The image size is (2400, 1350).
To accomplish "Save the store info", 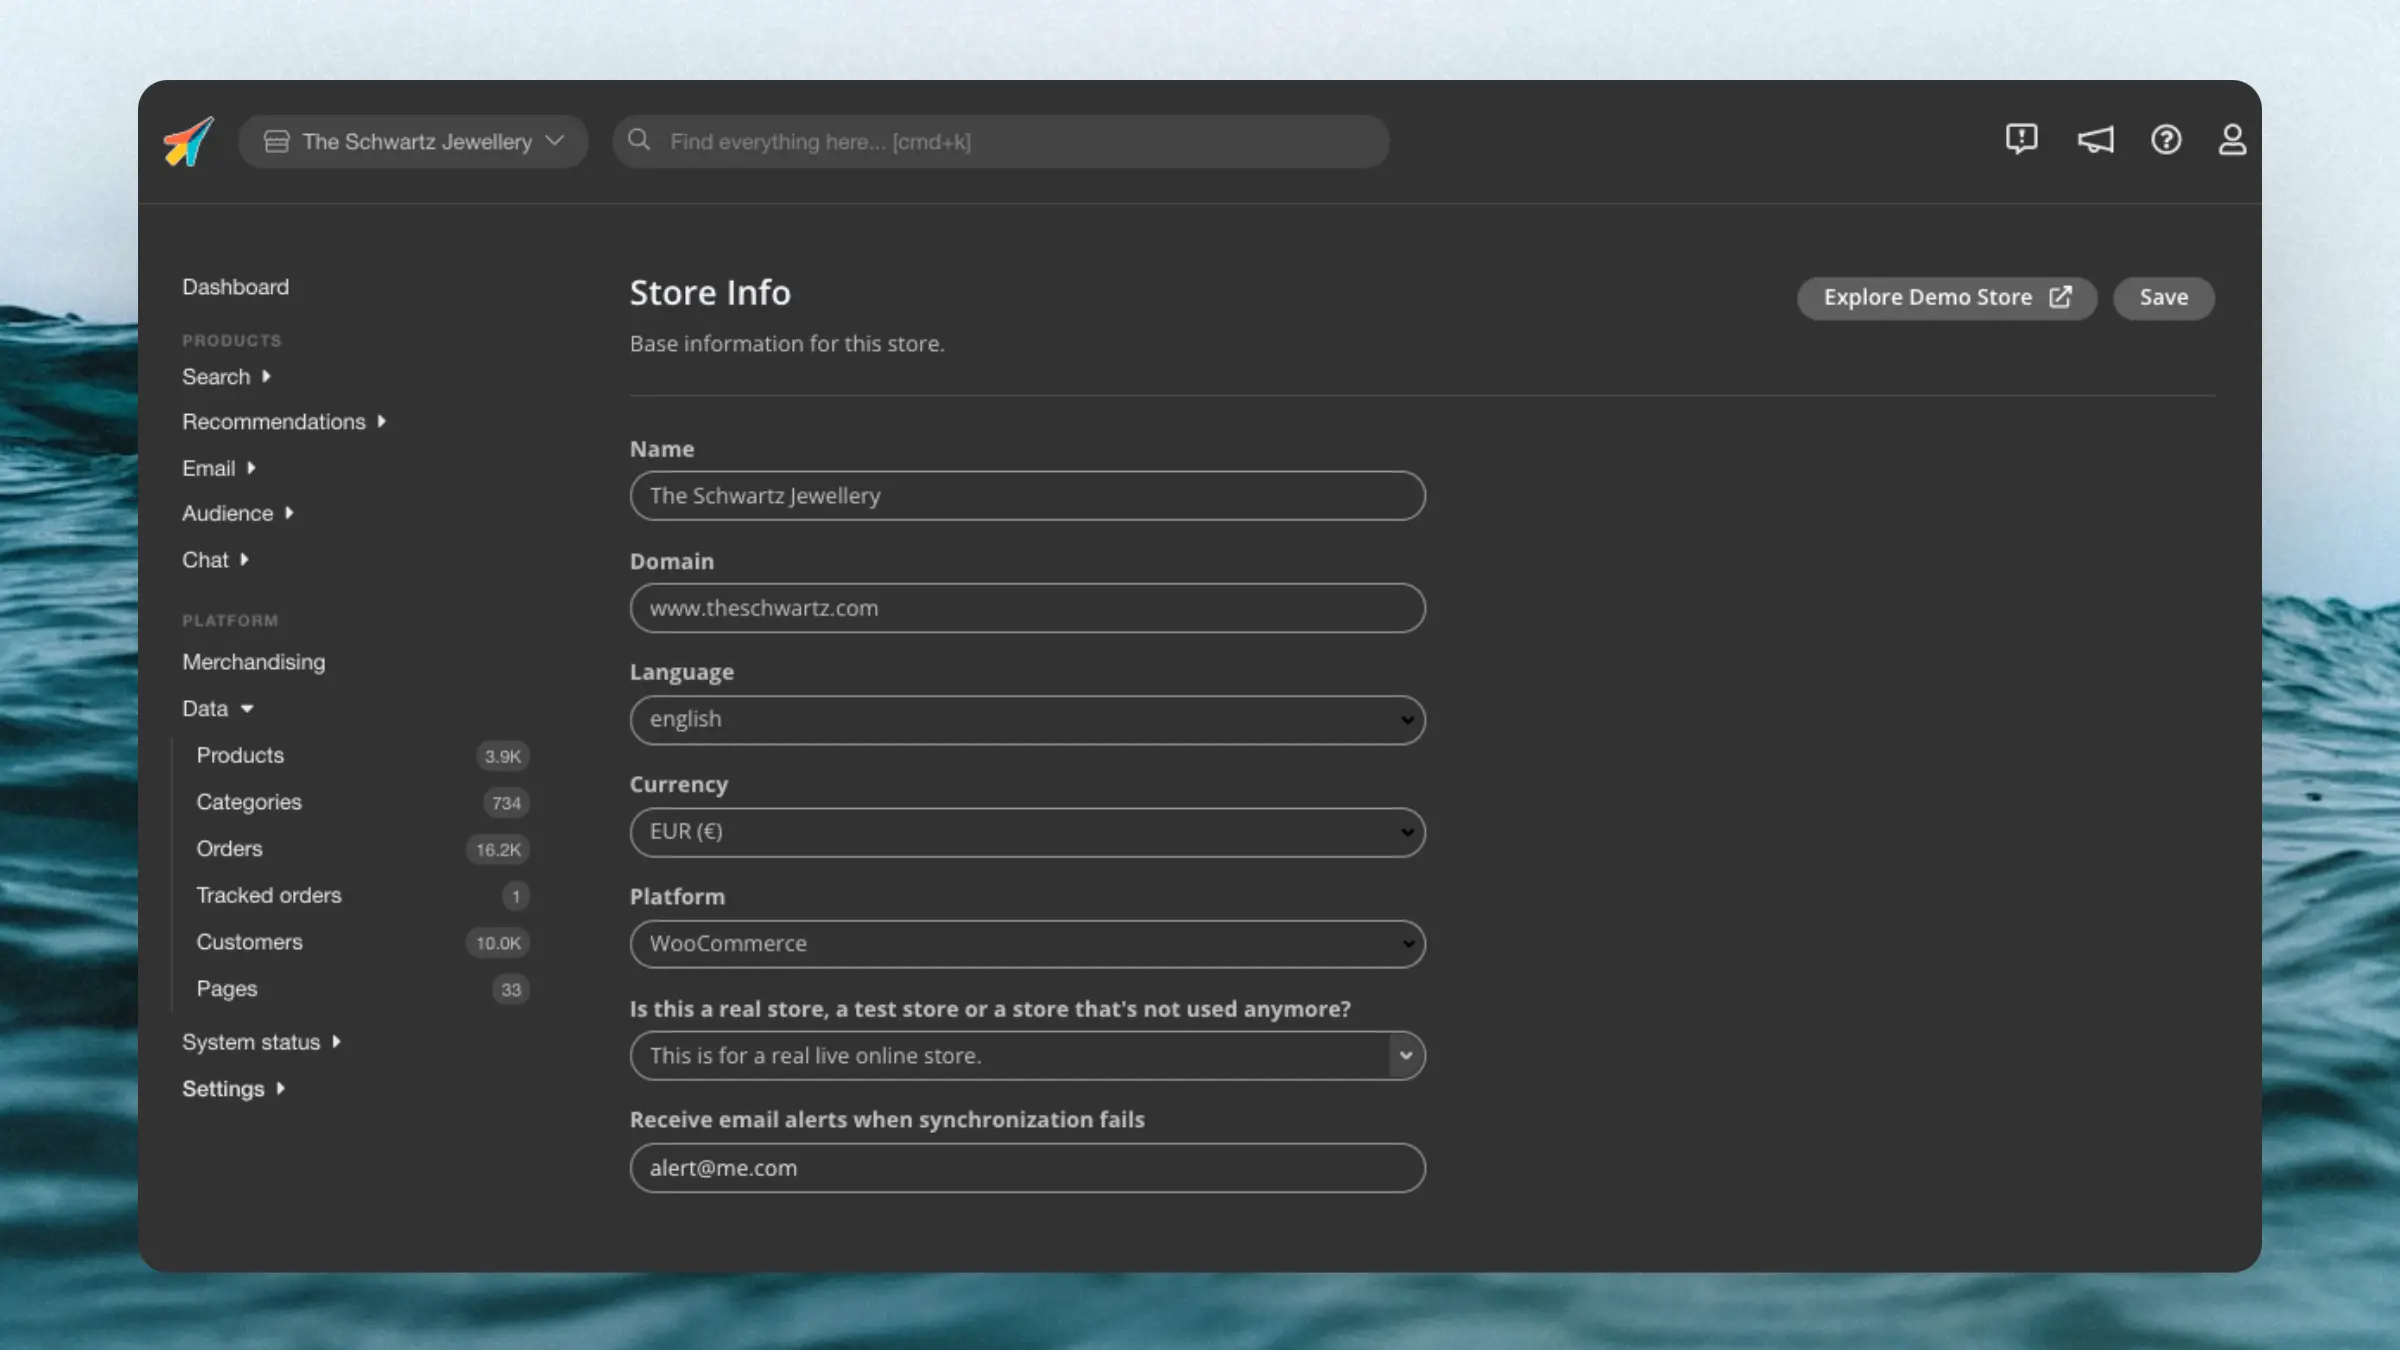I will tap(2164, 298).
